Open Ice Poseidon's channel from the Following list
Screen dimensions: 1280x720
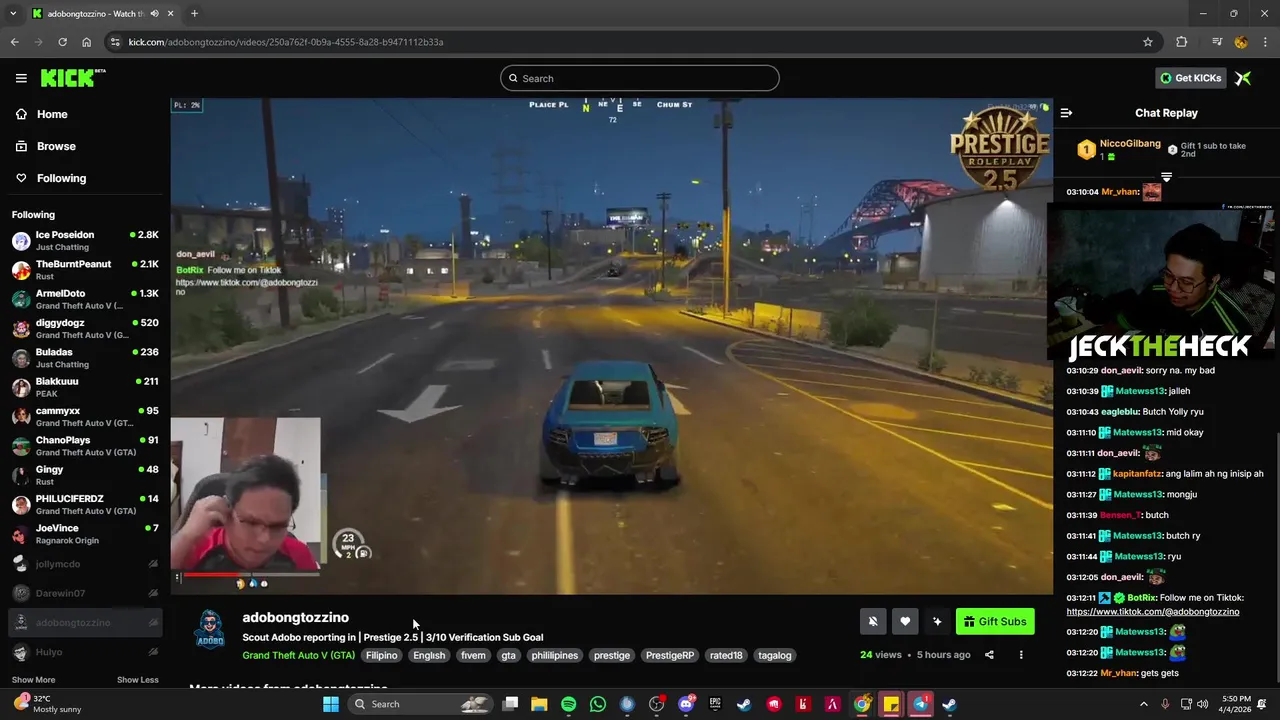coord(85,240)
